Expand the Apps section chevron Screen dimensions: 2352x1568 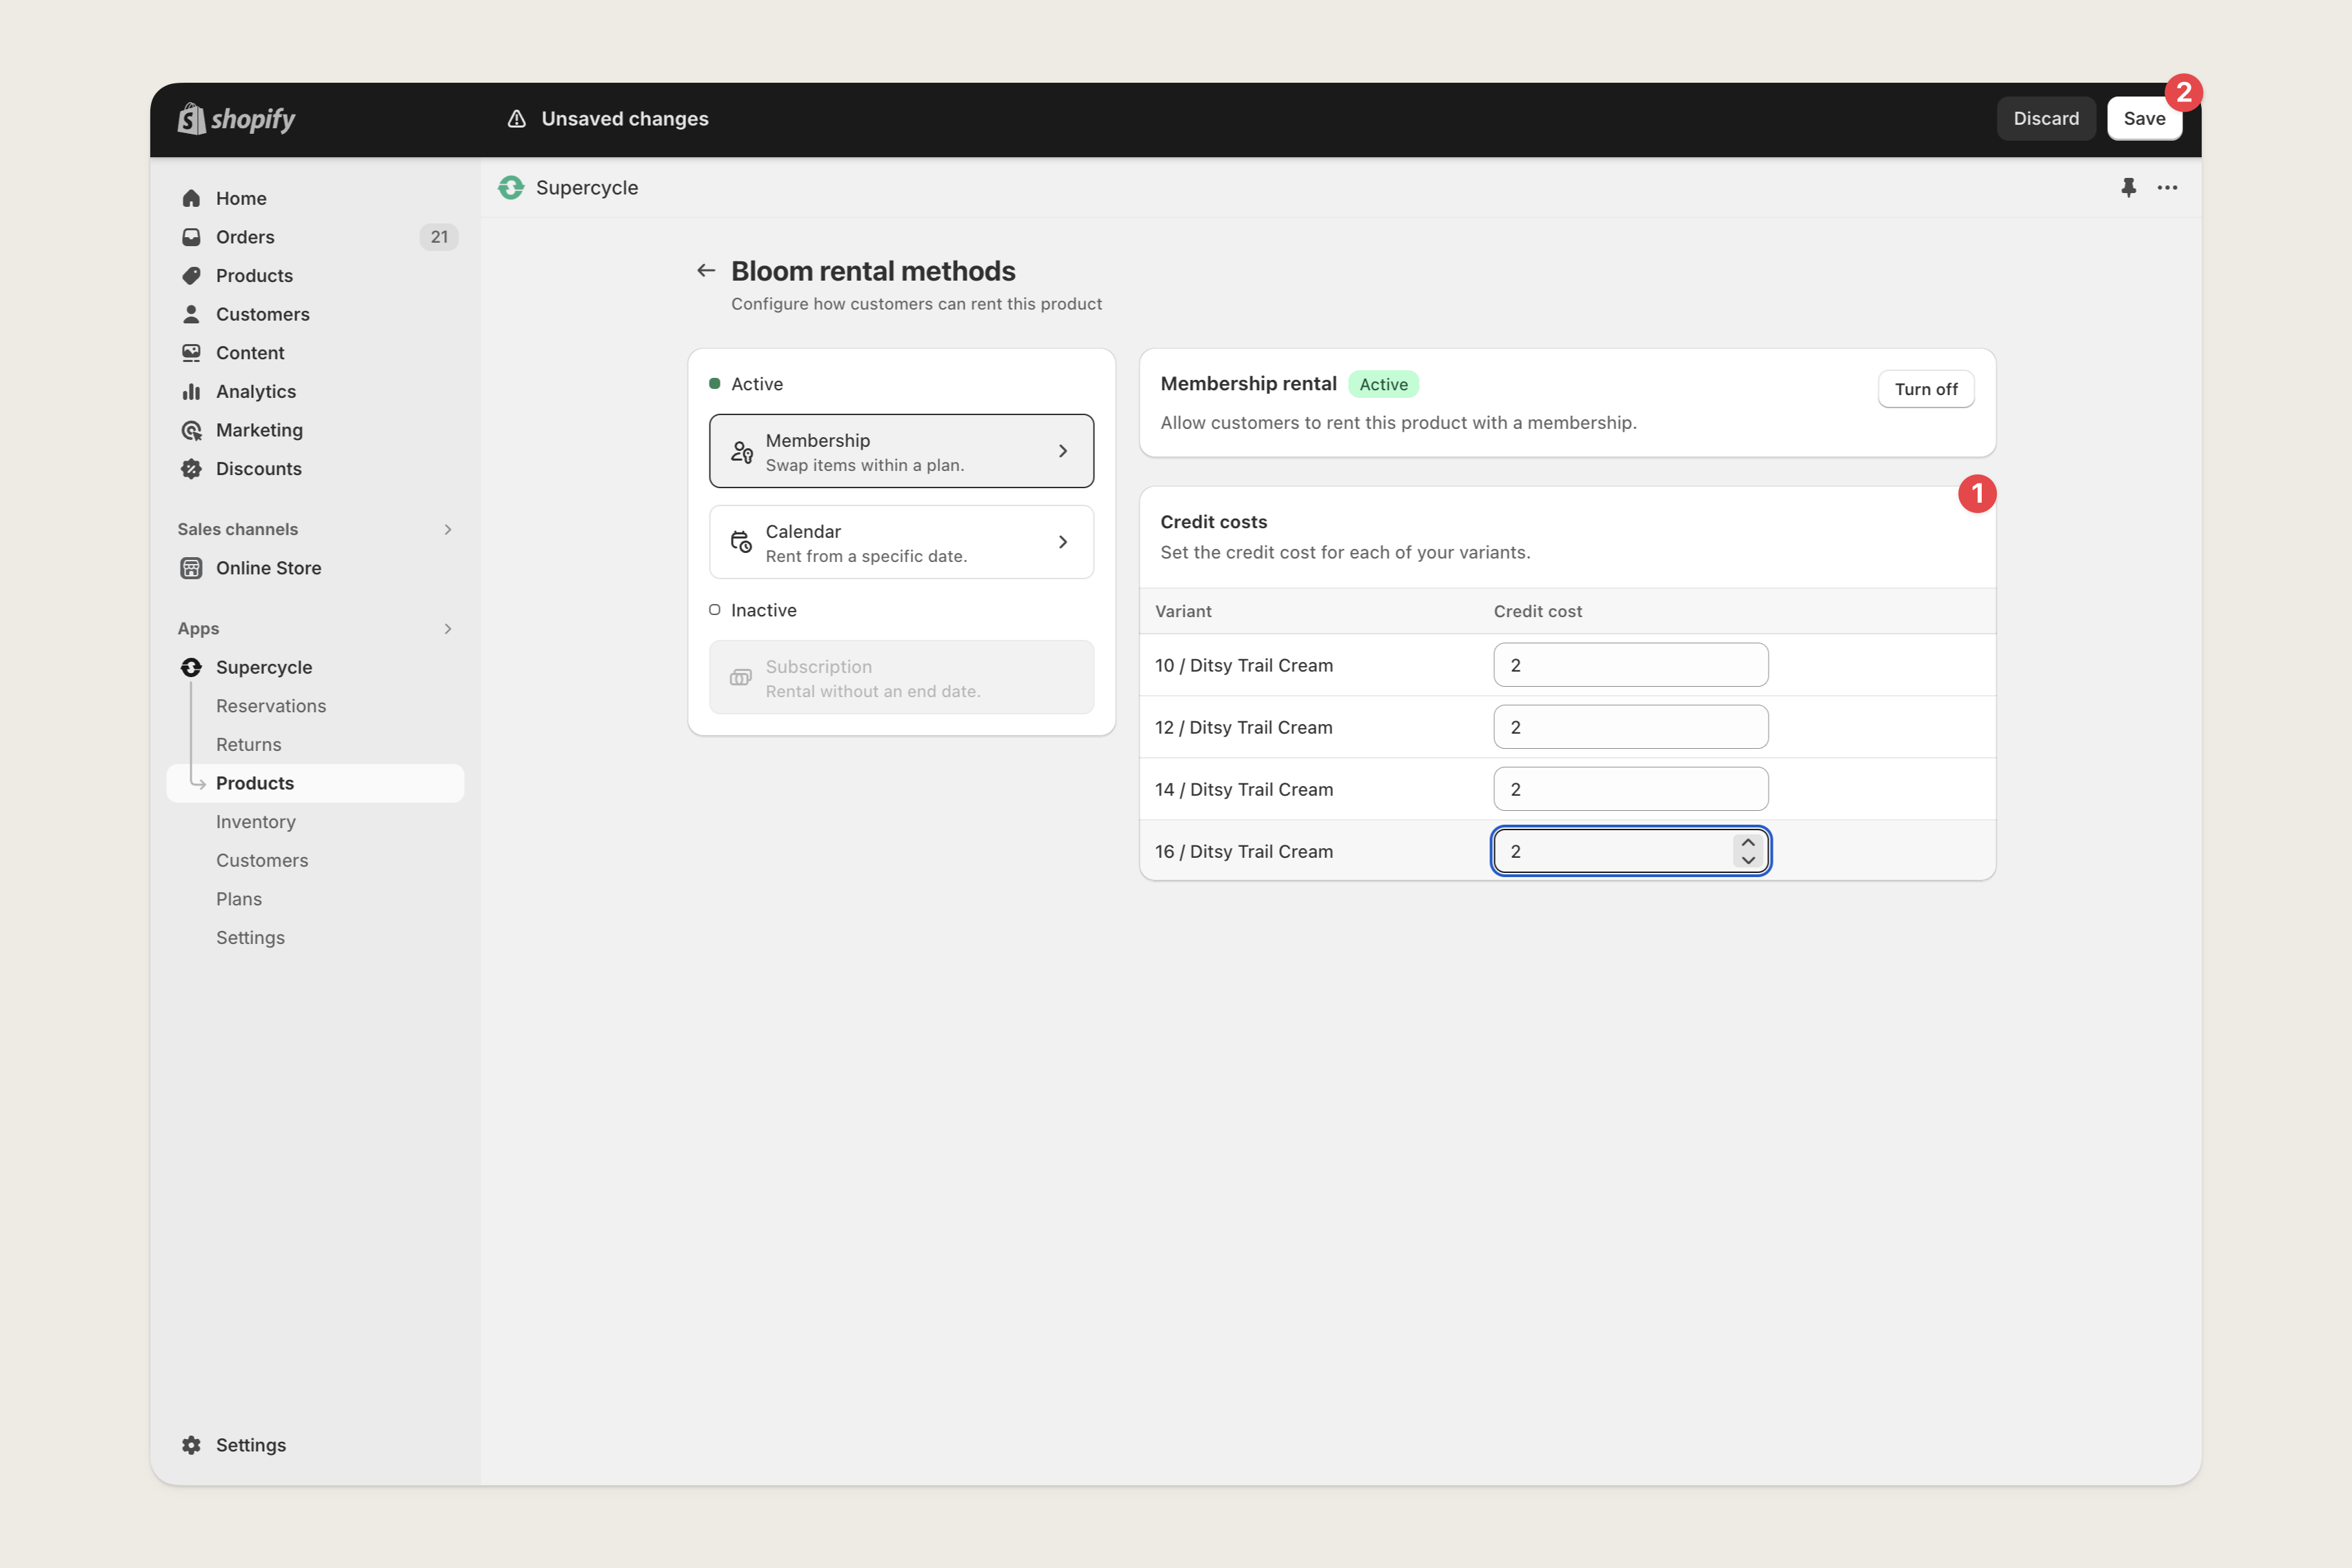448,629
